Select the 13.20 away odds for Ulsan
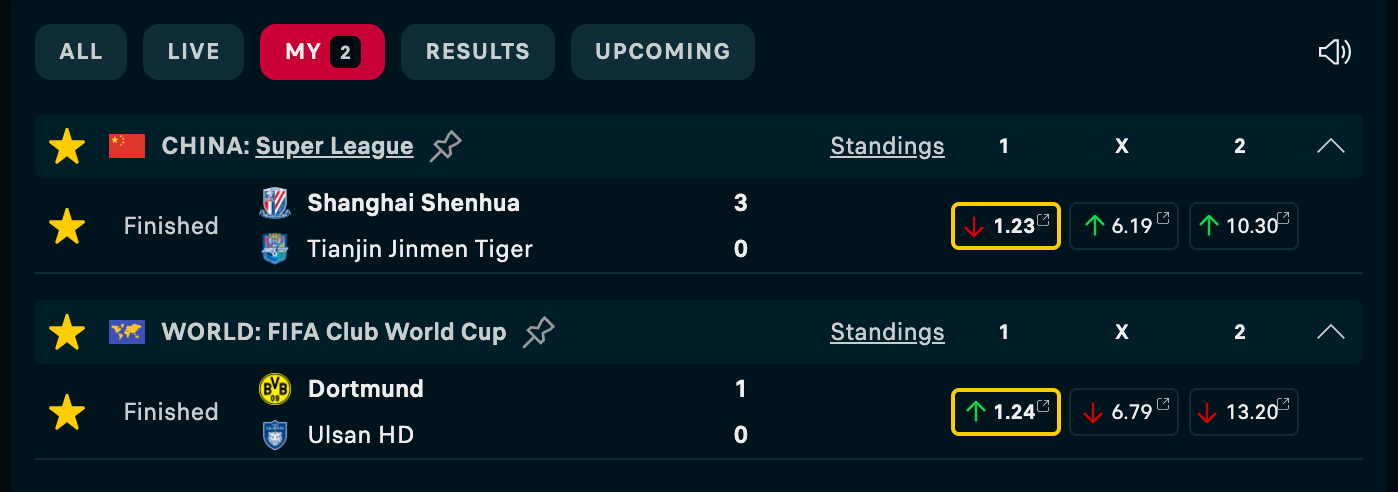This screenshot has height=492, width=1398. (1244, 412)
